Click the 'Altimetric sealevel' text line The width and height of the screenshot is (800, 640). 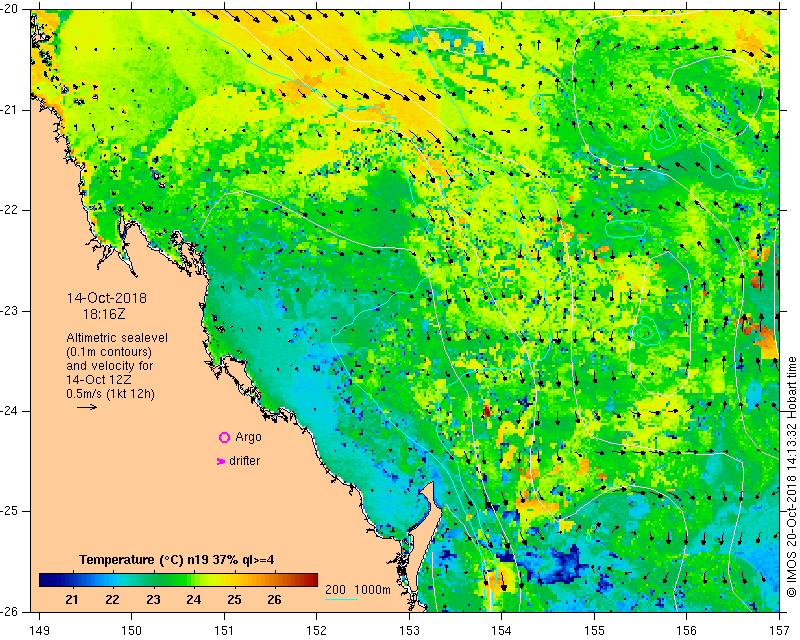(117, 338)
